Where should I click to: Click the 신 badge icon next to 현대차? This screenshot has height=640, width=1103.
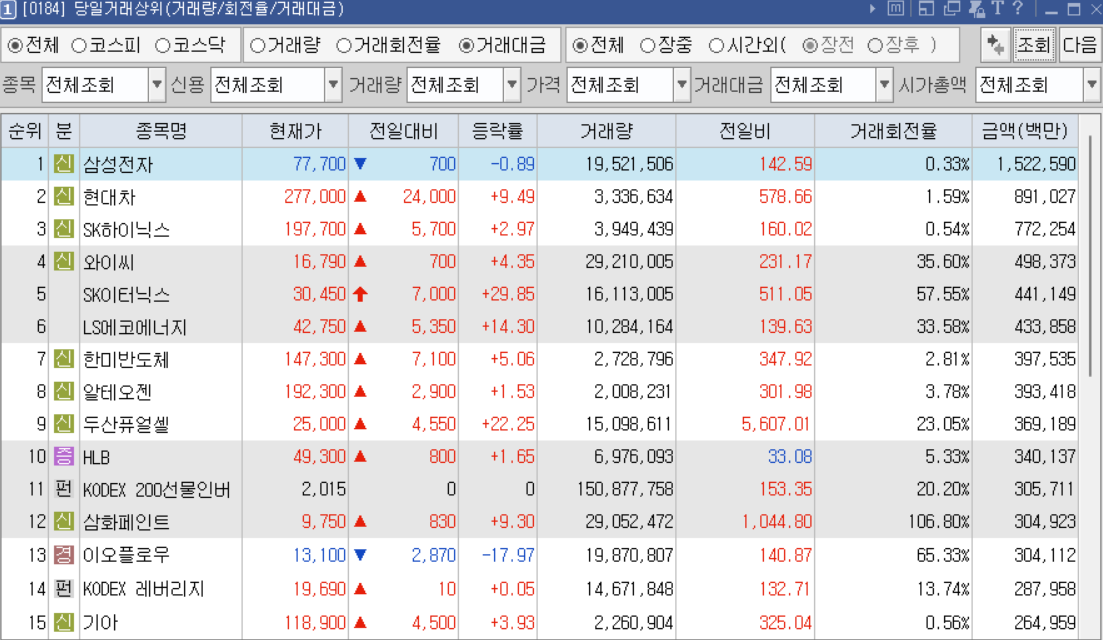click(x=63, y=196)
